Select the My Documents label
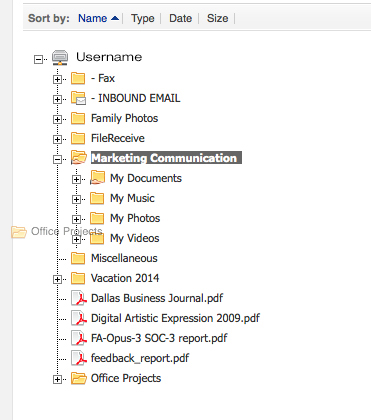 click(146, 179)
